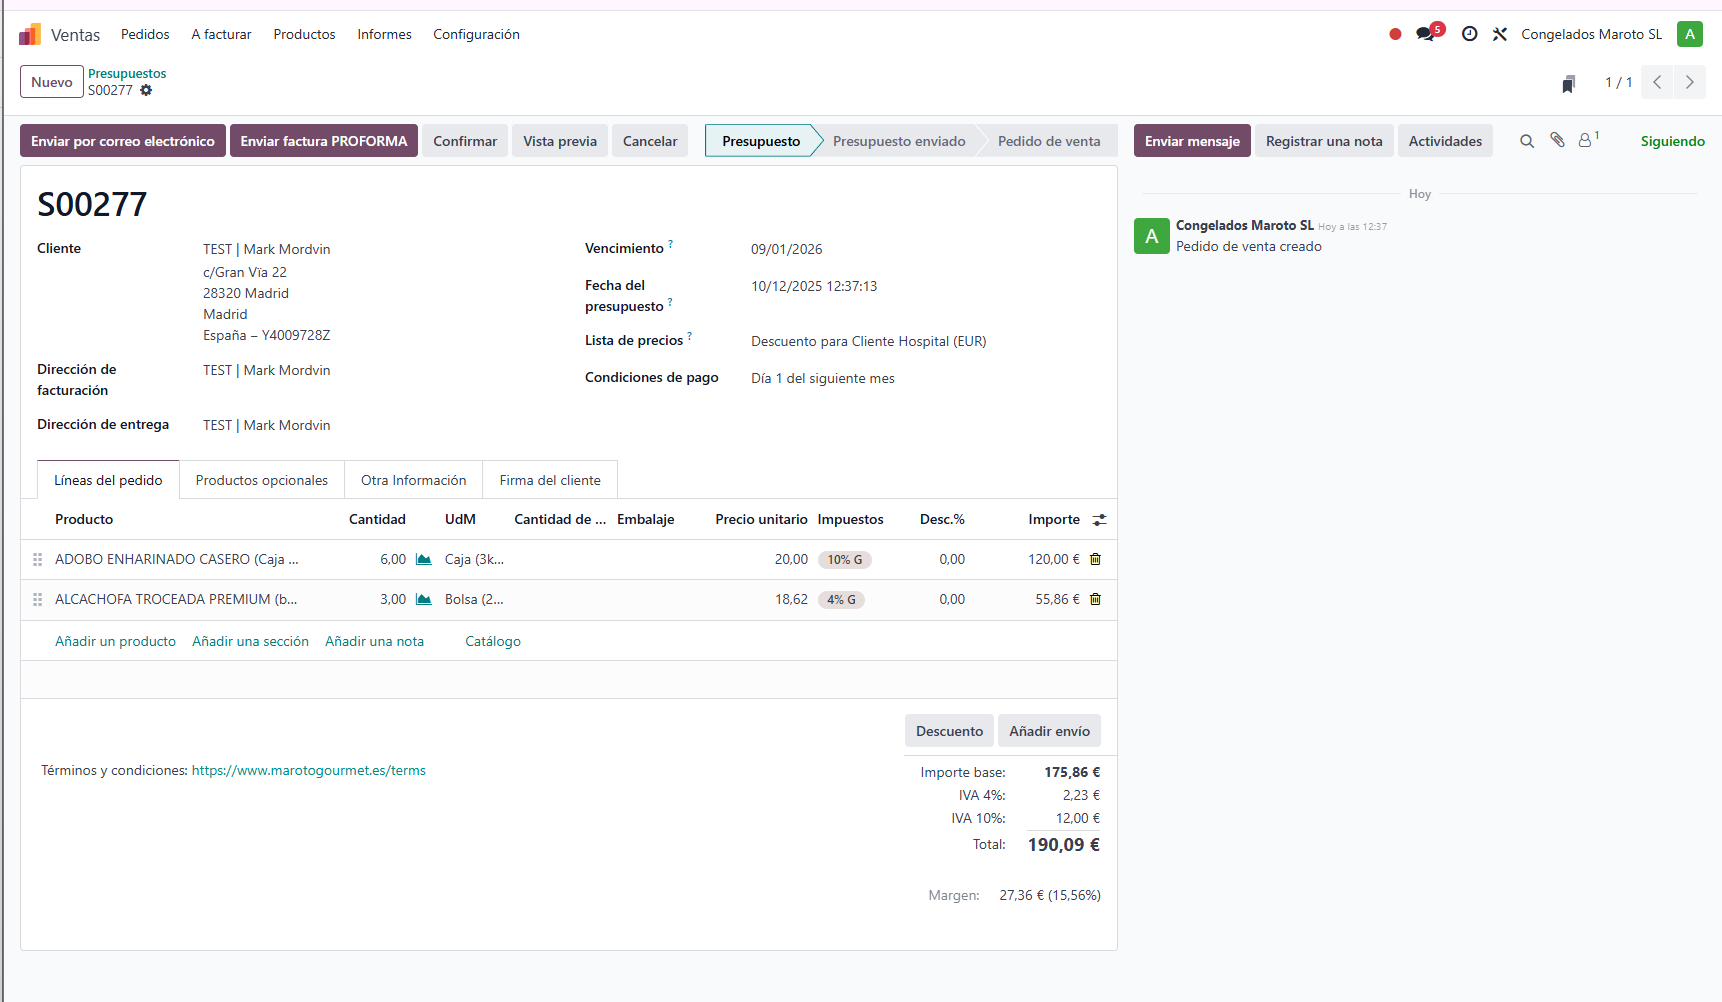Viewport: 1722px width, 1002px height.
Task: Open the activities clock icon in top bar
Action: point(1469,35)
